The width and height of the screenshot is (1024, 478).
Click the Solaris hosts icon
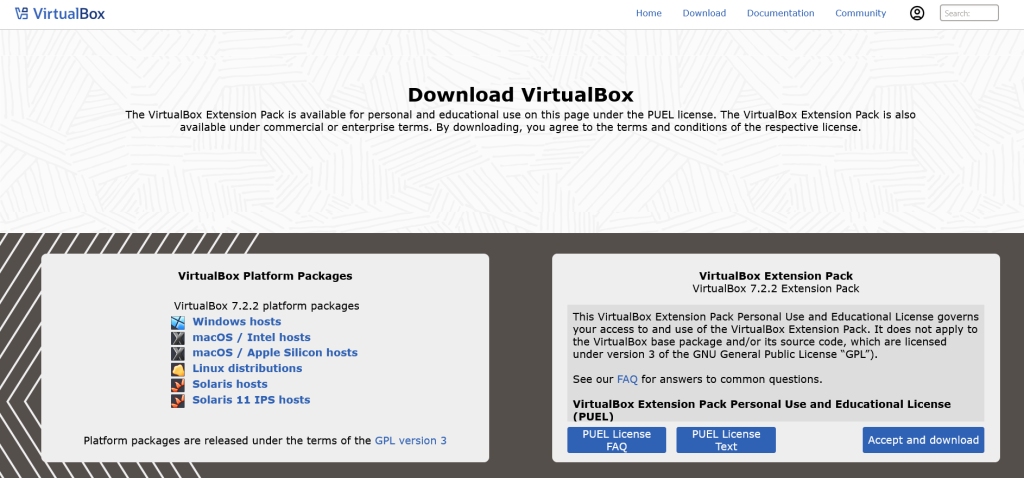pos(178,384)
